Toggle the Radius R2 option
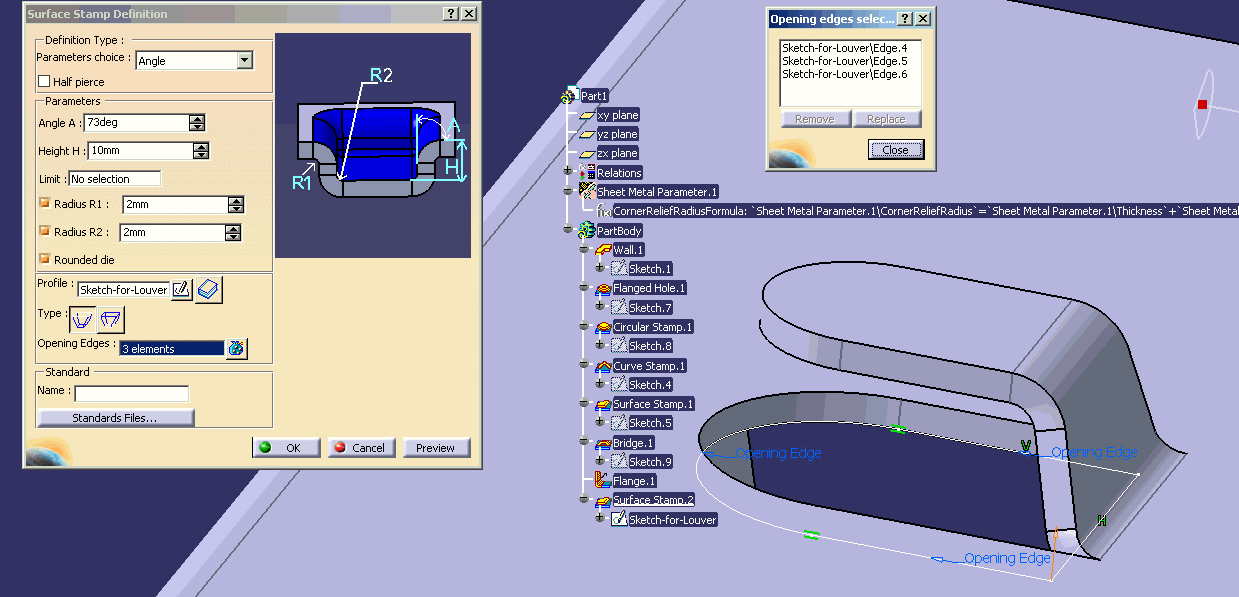1239x597 pixels. [x=44, y=231]
